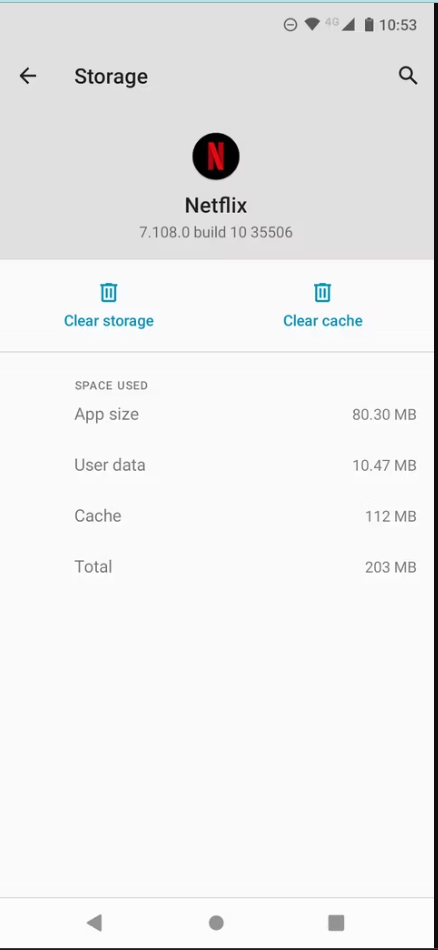Tap the Clear cache trash icon
438x950 pixels.
point(322,293)
